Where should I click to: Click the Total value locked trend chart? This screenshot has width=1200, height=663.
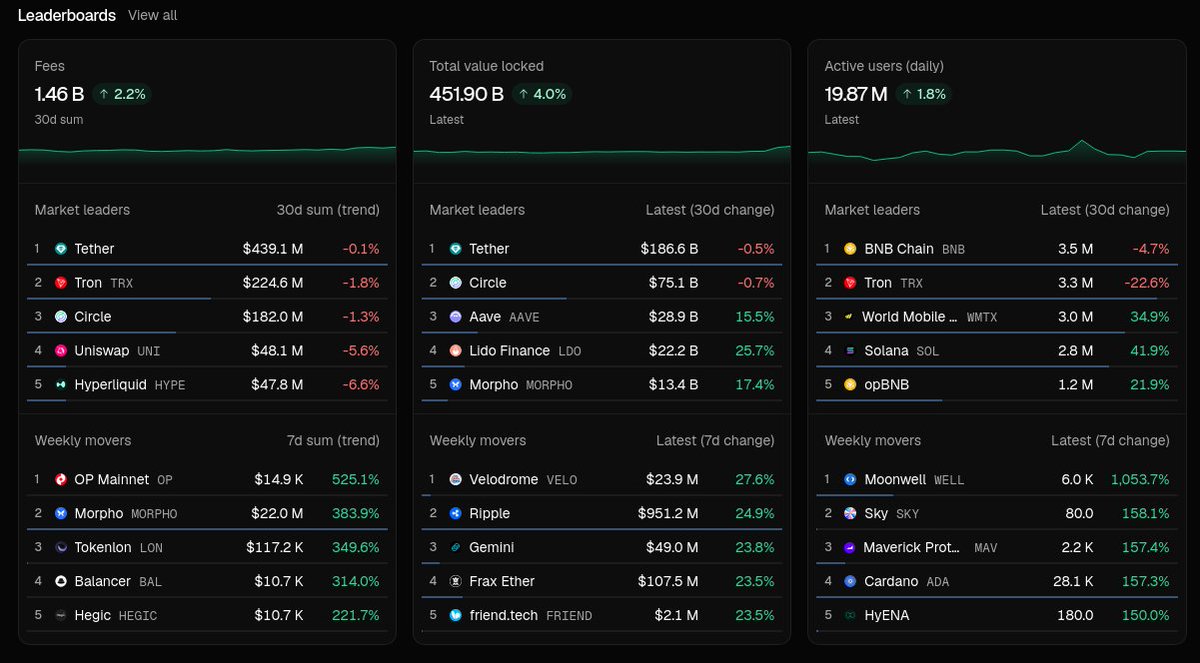[602, 158]
